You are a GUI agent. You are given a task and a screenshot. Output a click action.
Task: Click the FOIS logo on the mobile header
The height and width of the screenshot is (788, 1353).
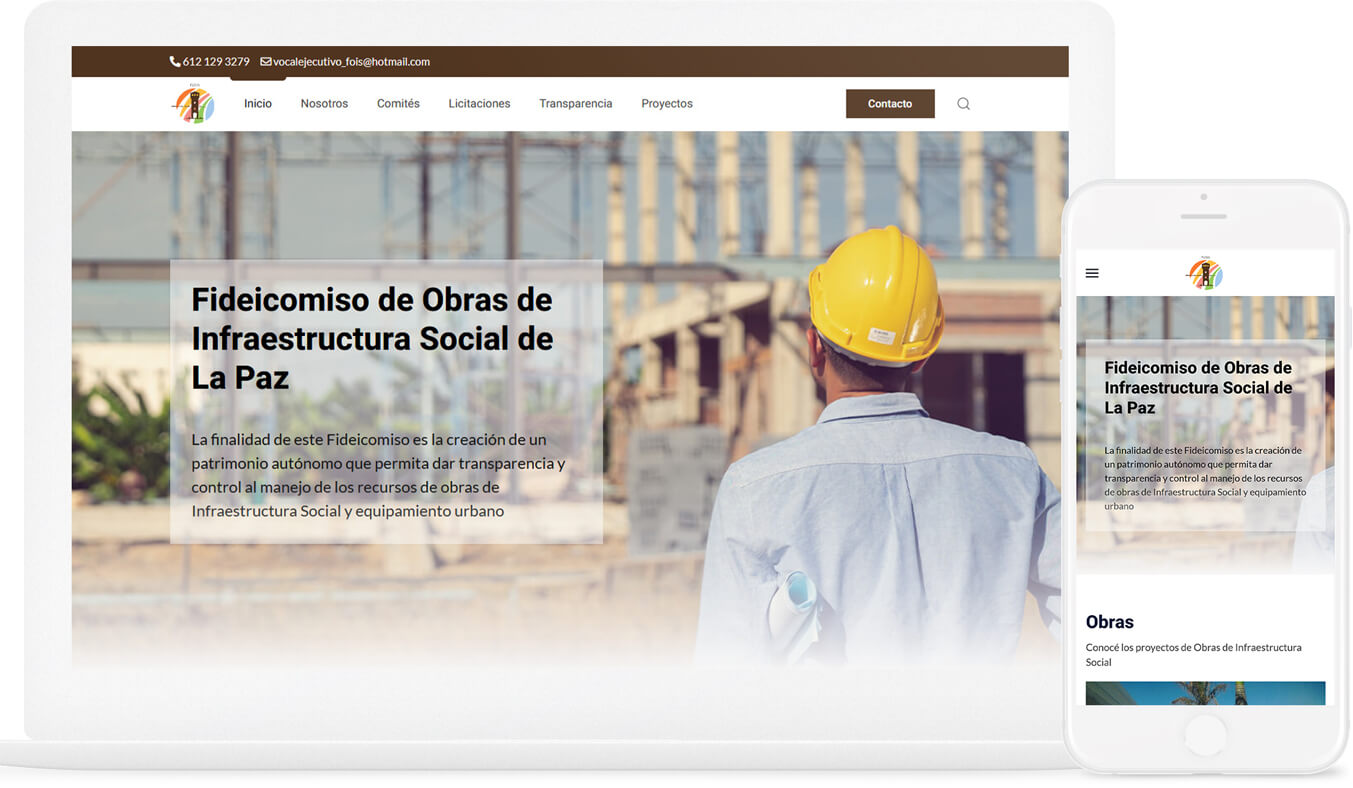coord(1205,272)
